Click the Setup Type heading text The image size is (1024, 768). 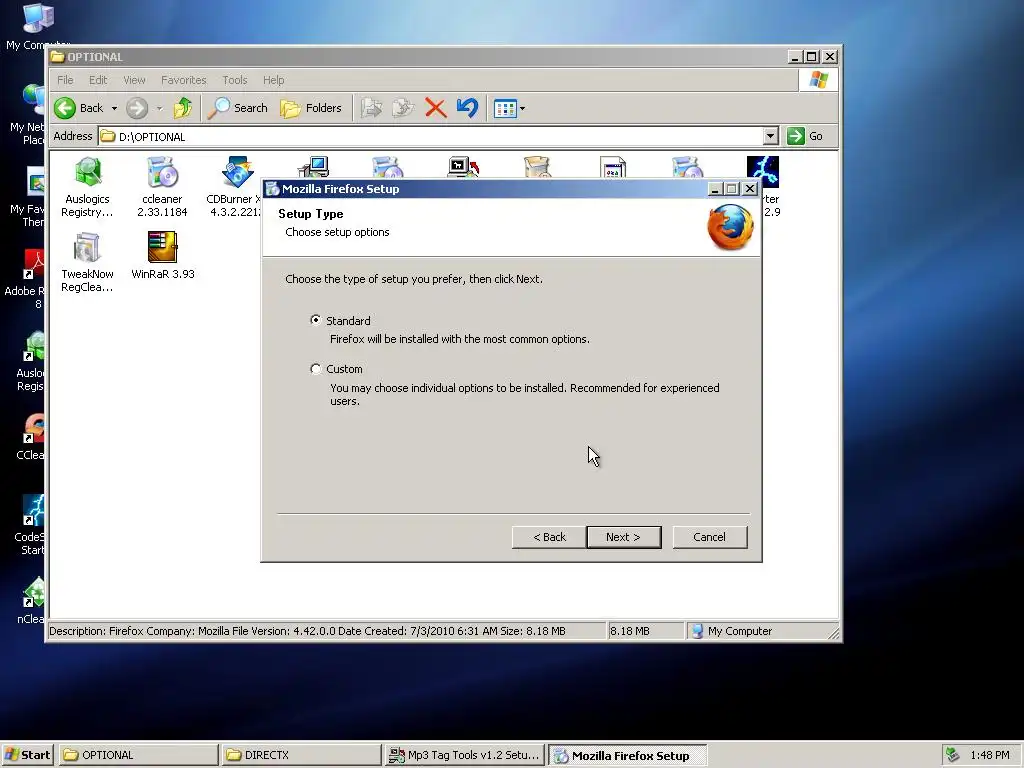[x=311, y=214]
